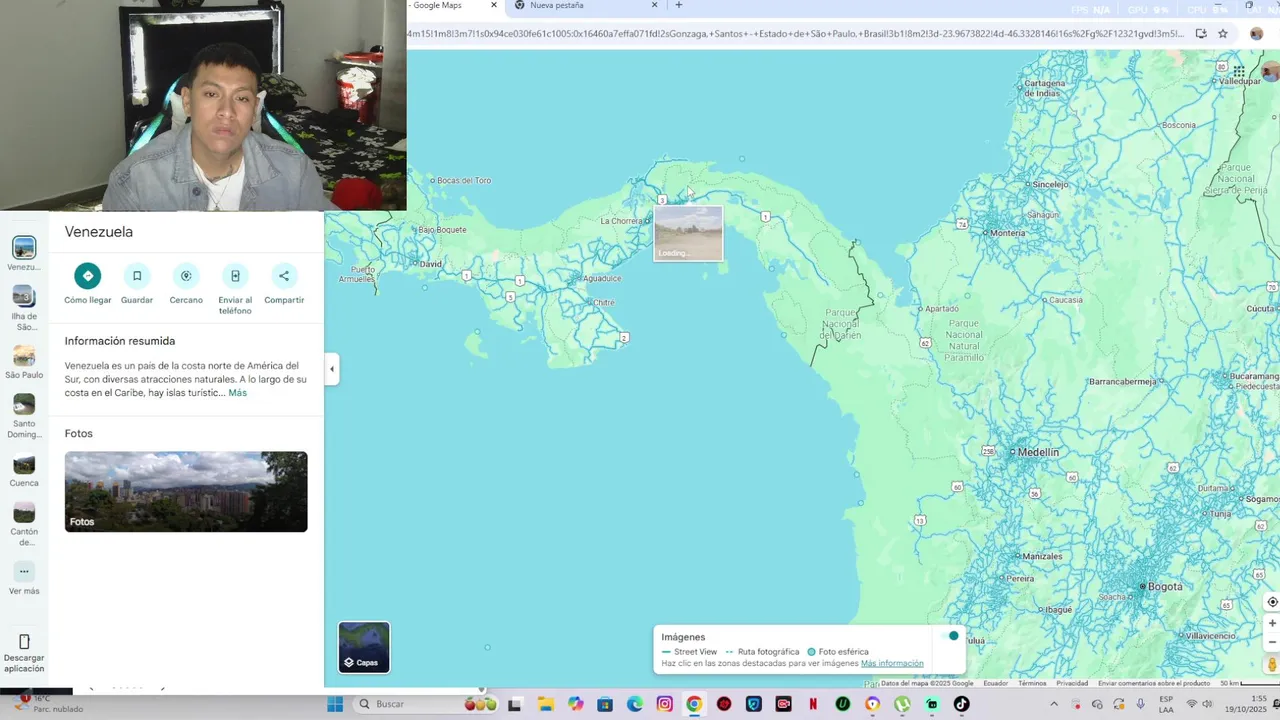Viewport: 1280px width, 720px height.
Task: Click the Bogotá city label on map
Action: (x=1165, y=587)
